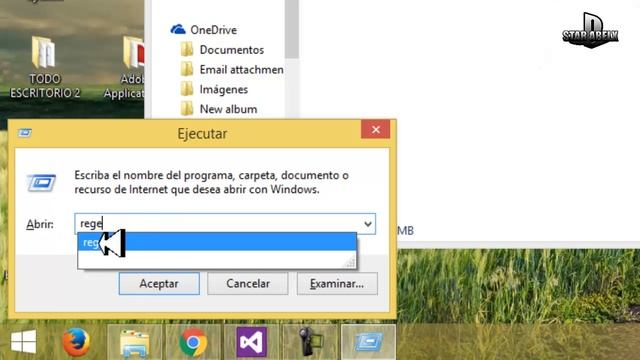Viewport: 640px width, 360px height.
Task: Open File Explorer from the taskbar
Action: click(x=135, y=342)
